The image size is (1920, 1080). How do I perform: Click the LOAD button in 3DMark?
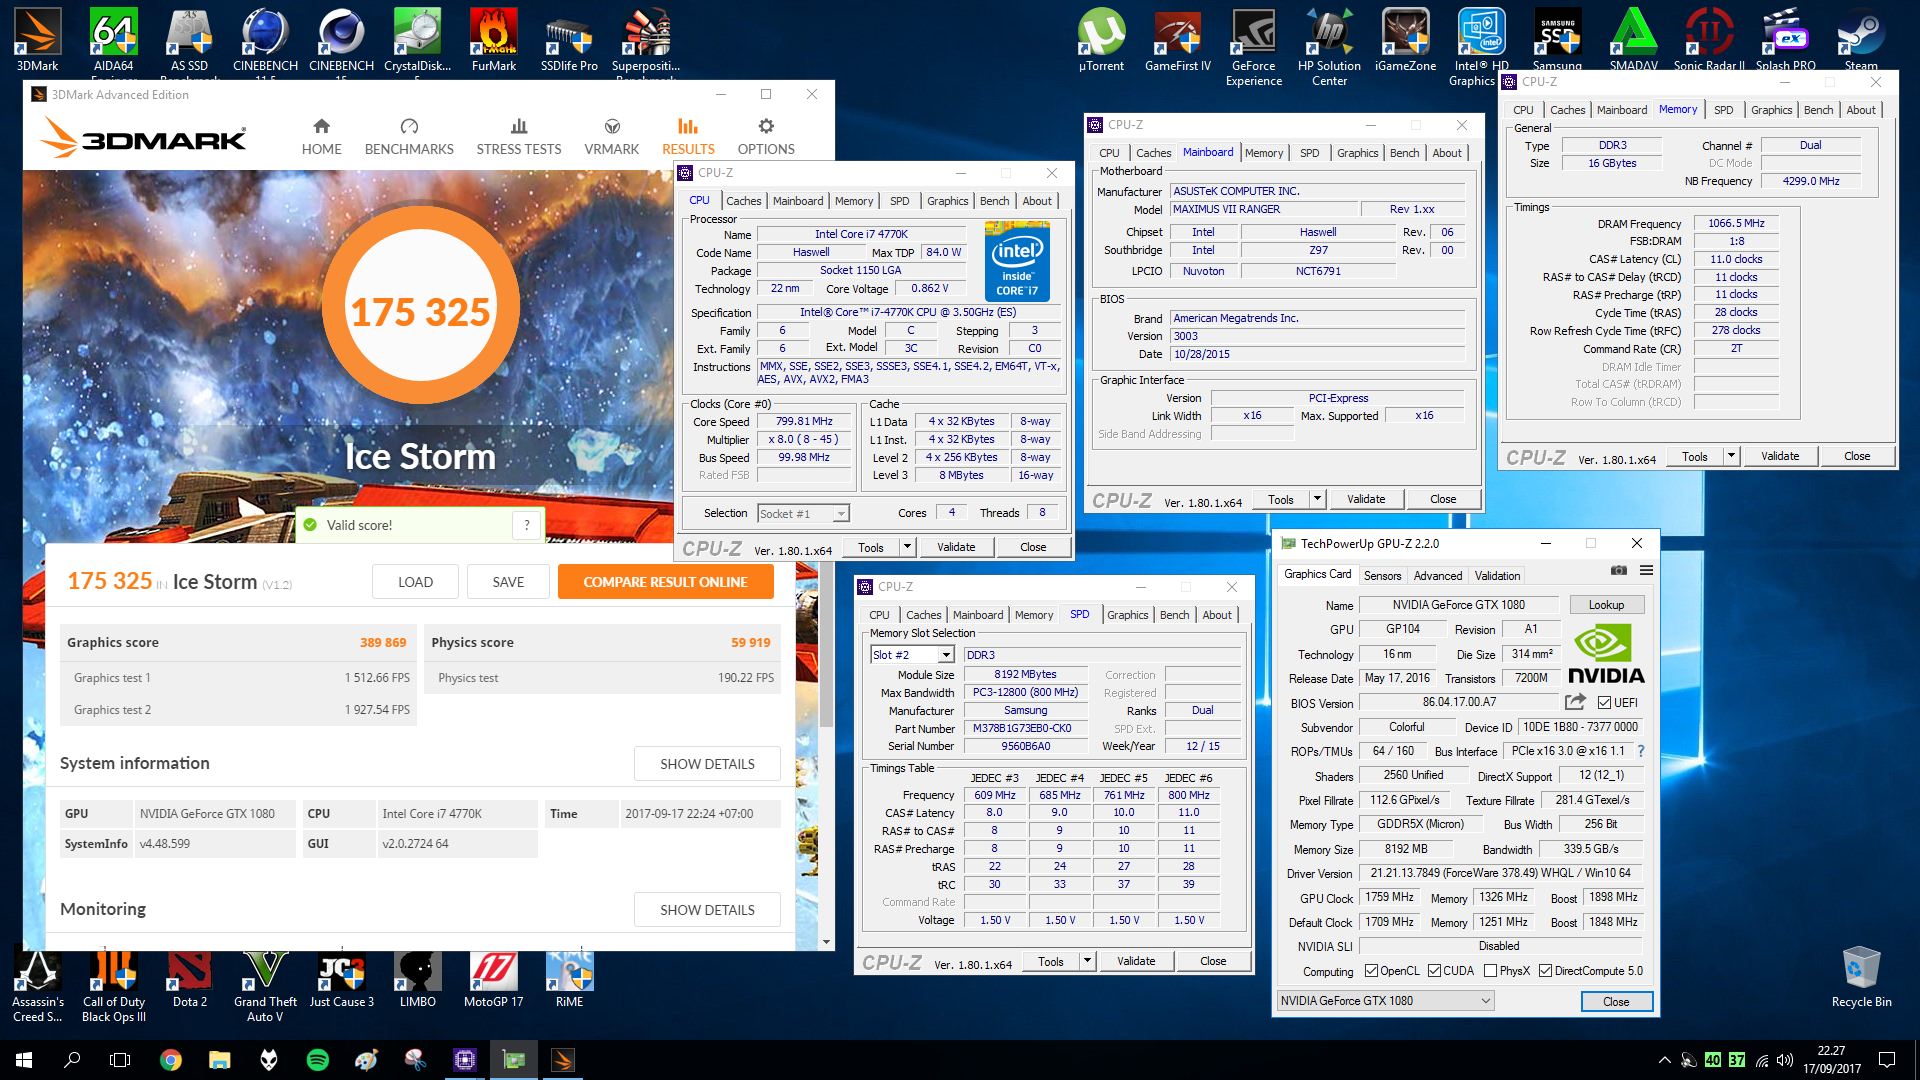coord(415,582)
